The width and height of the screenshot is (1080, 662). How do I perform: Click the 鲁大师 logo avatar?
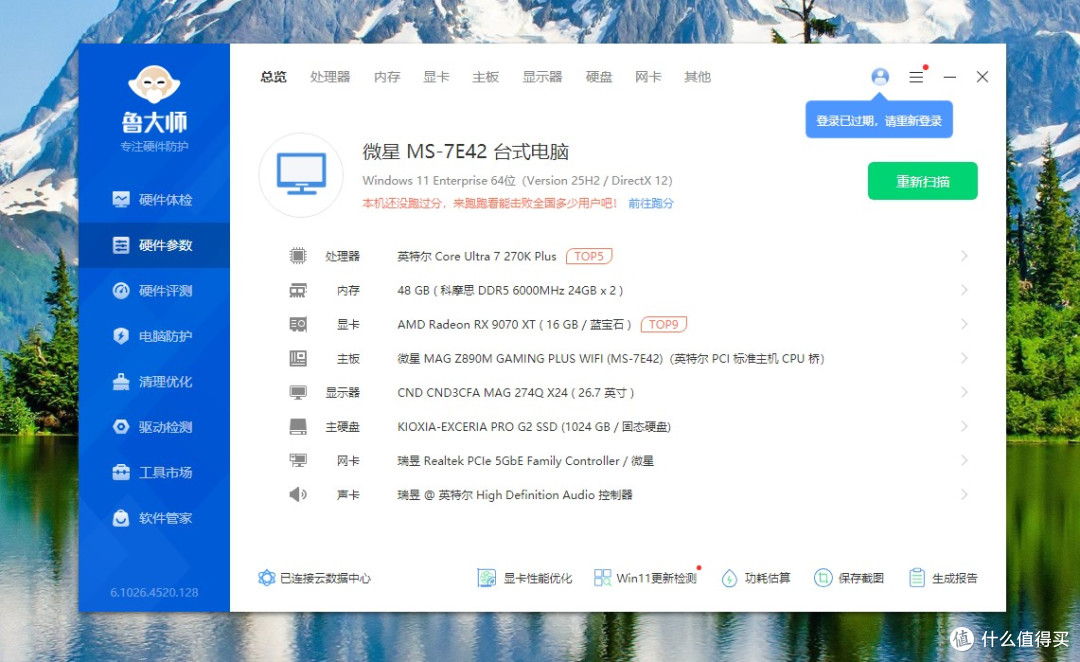coord(154,85)
